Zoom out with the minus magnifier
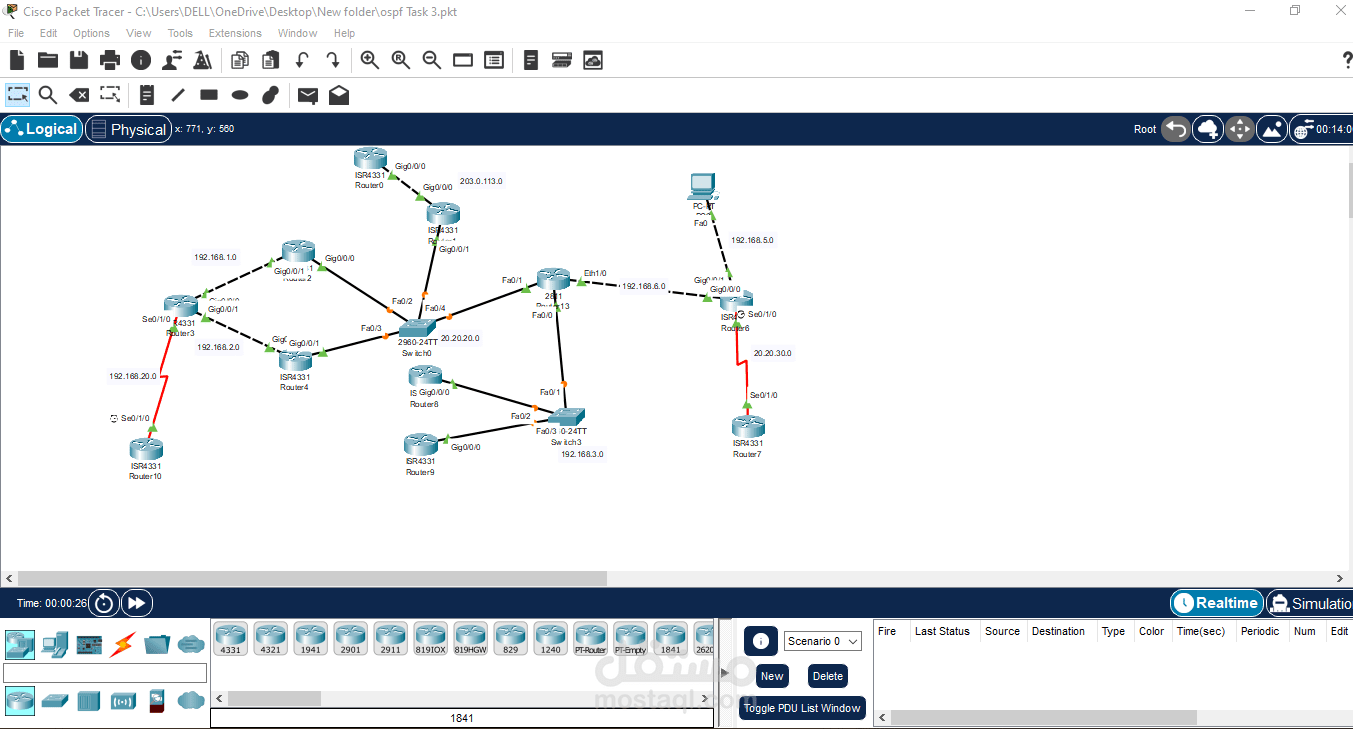This screenshot has height=729, width=1353. 432,60
